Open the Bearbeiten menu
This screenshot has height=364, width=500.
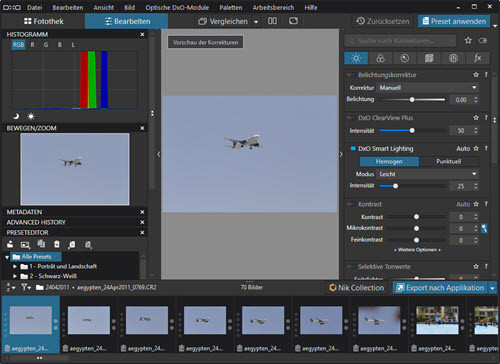click(x=68, y=7)
